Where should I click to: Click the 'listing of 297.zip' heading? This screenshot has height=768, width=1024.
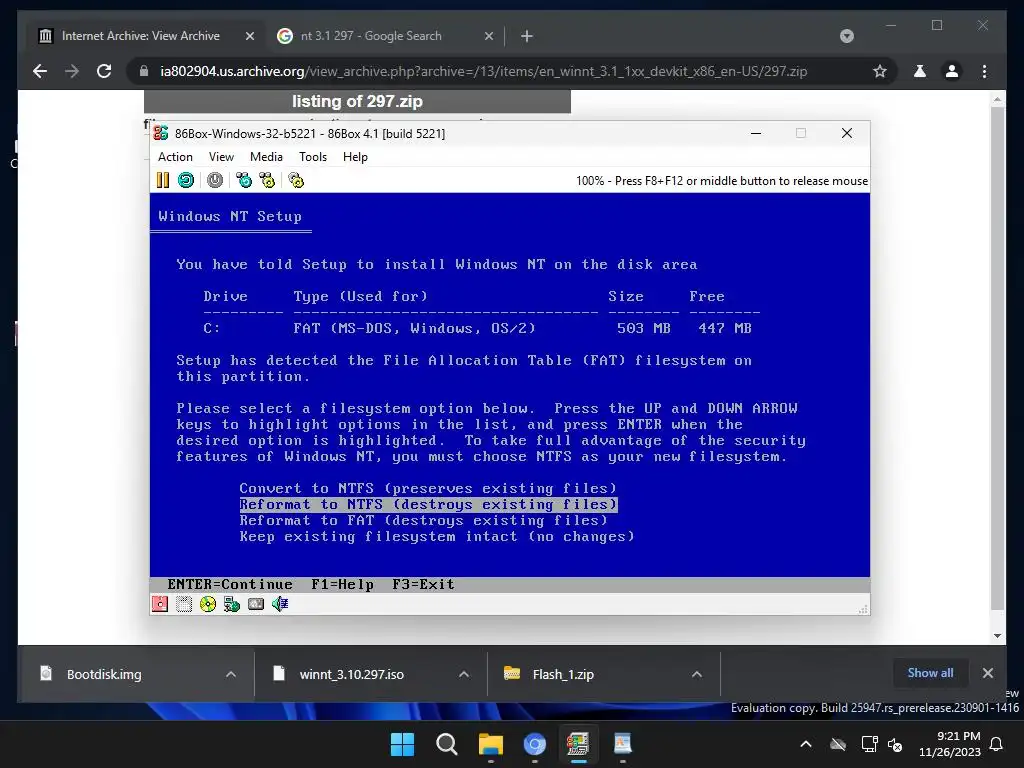[x=357, y=101]
